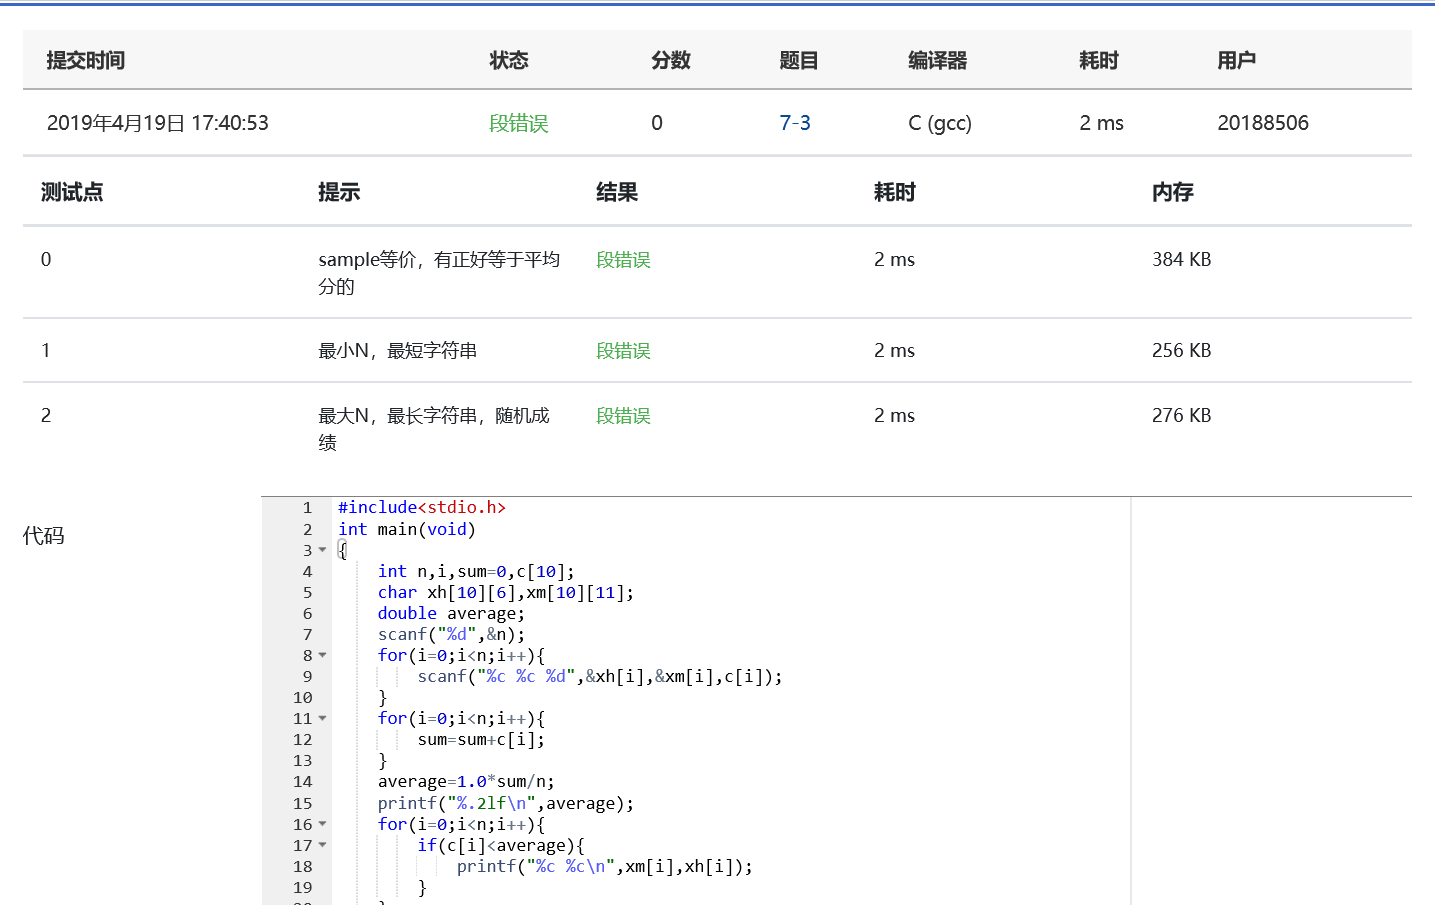The image size is (1435, 905).
Task: Click the submission status 段错误
Action: click(519, 123)
